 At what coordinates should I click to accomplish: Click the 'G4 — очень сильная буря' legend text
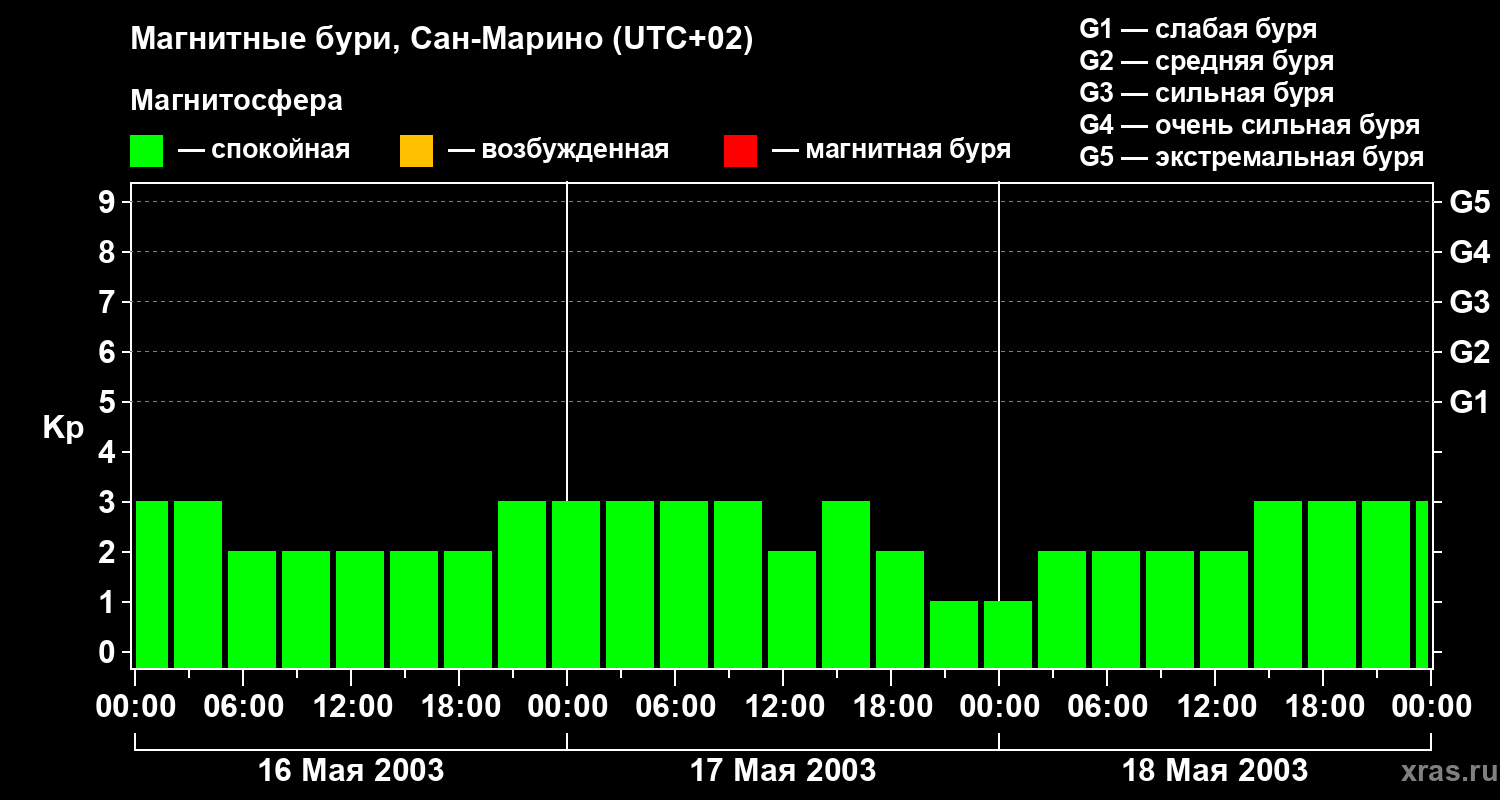[1250, 125]
